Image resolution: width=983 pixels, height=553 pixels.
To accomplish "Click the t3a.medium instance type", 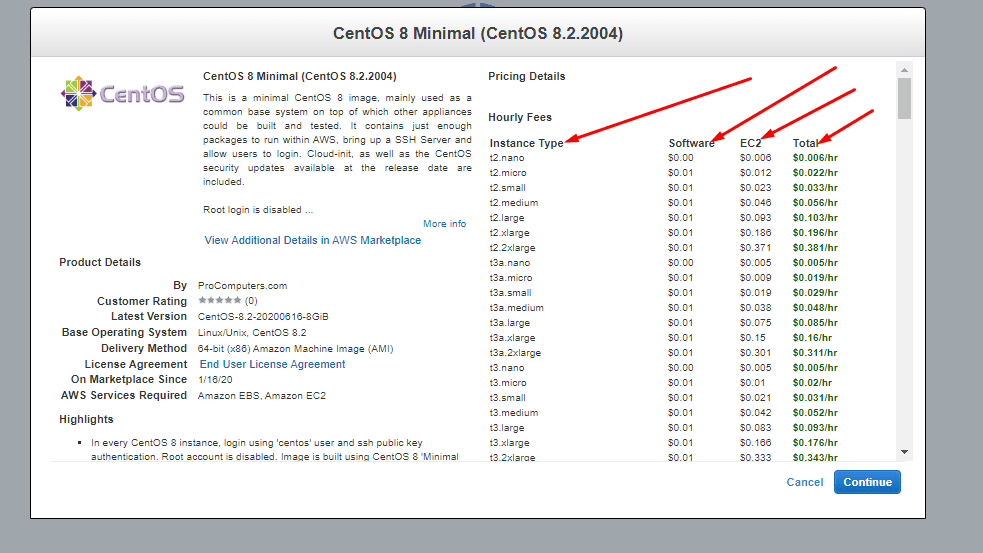I will pyautogui.click(x=517, y=308).
